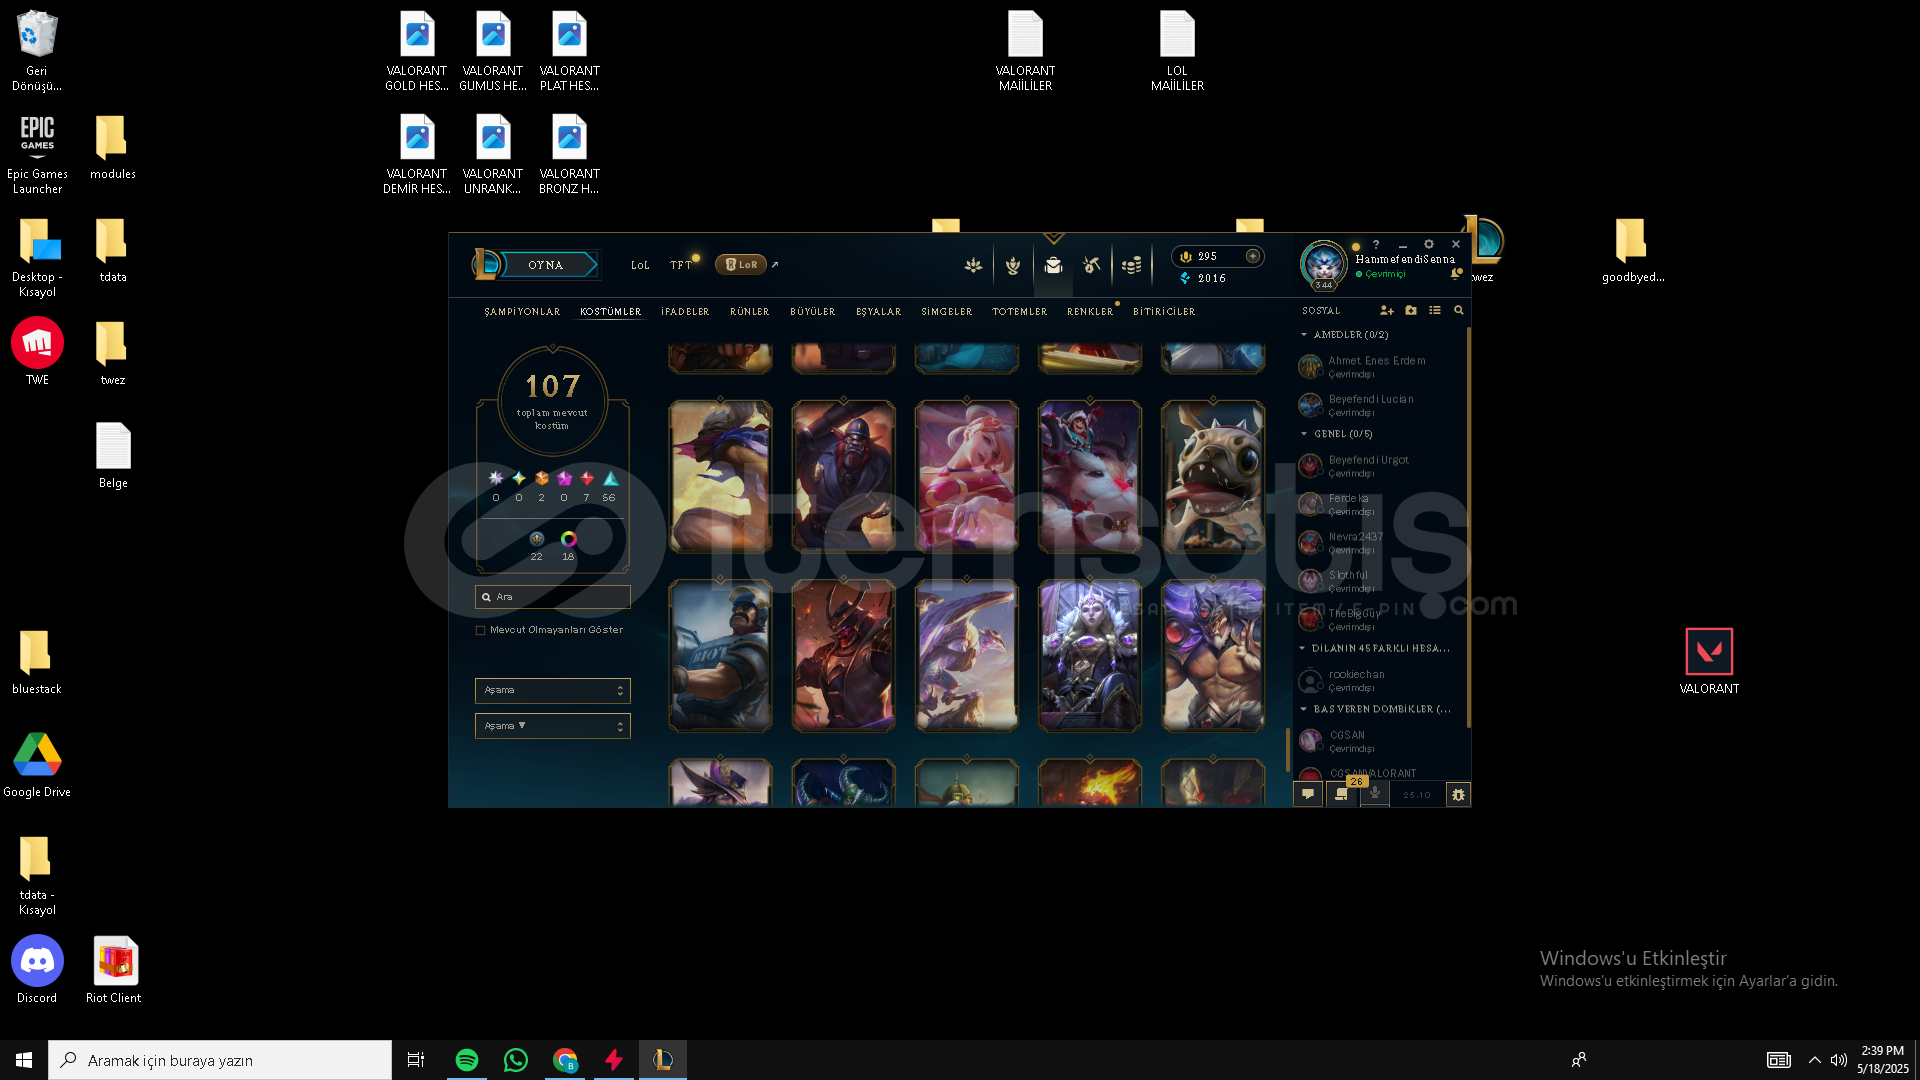Switch to the SİMGELER tab

[x=946, y=312]
